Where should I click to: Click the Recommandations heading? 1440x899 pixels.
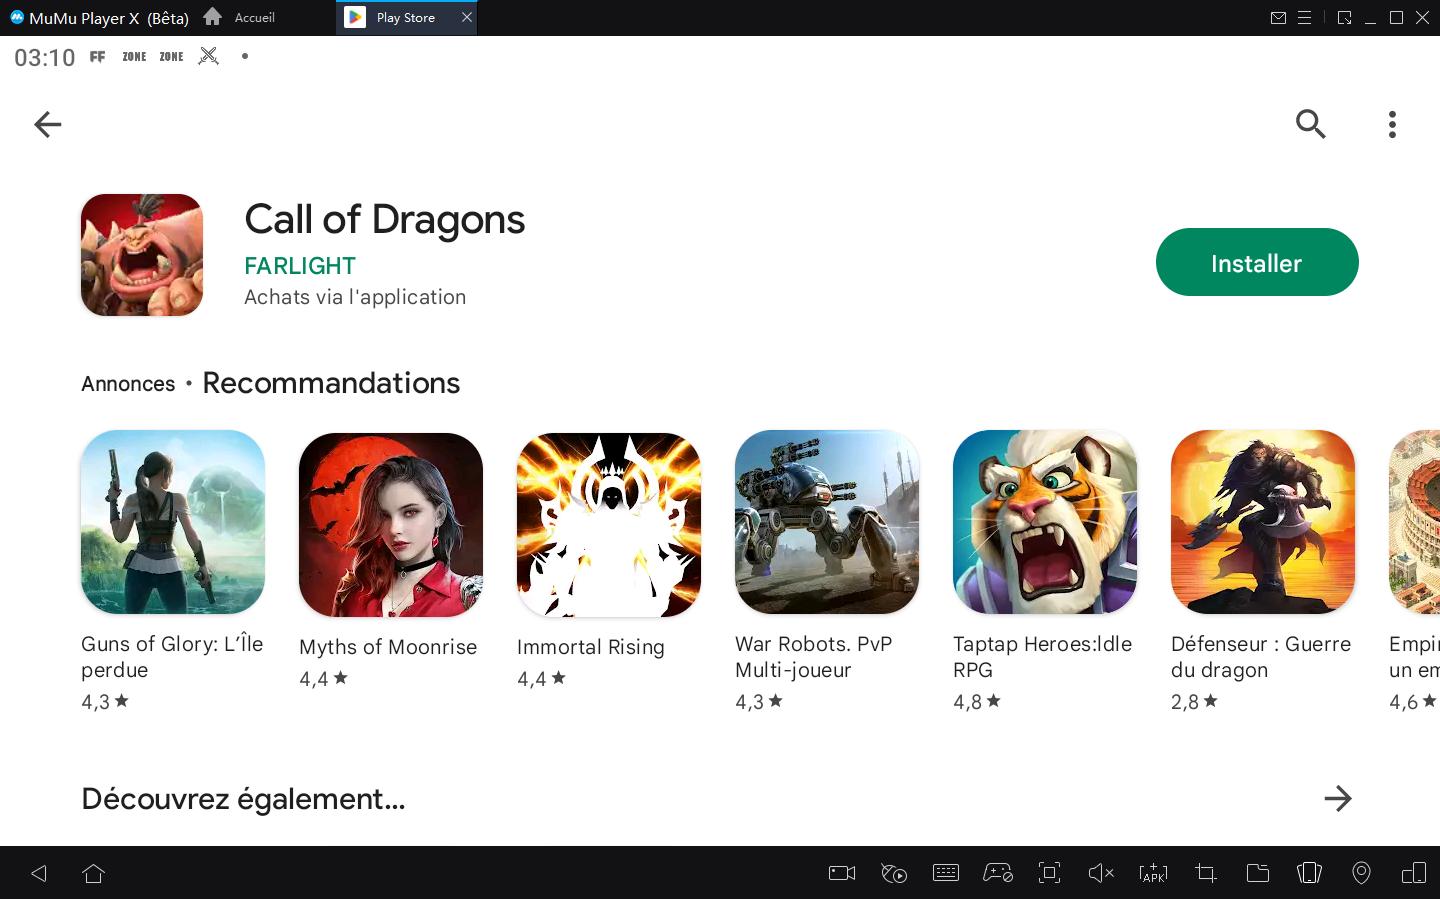331,383
